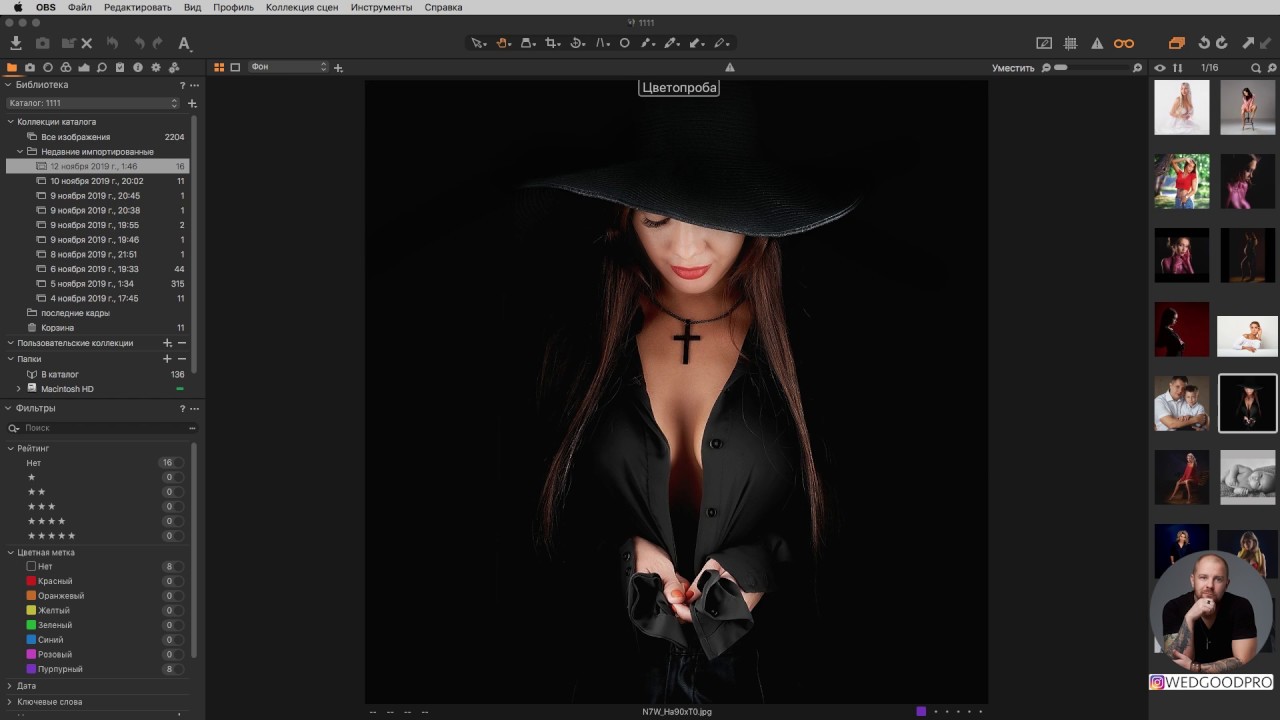Expand the Ключевые слова filter section

click(x=10, y=702)
